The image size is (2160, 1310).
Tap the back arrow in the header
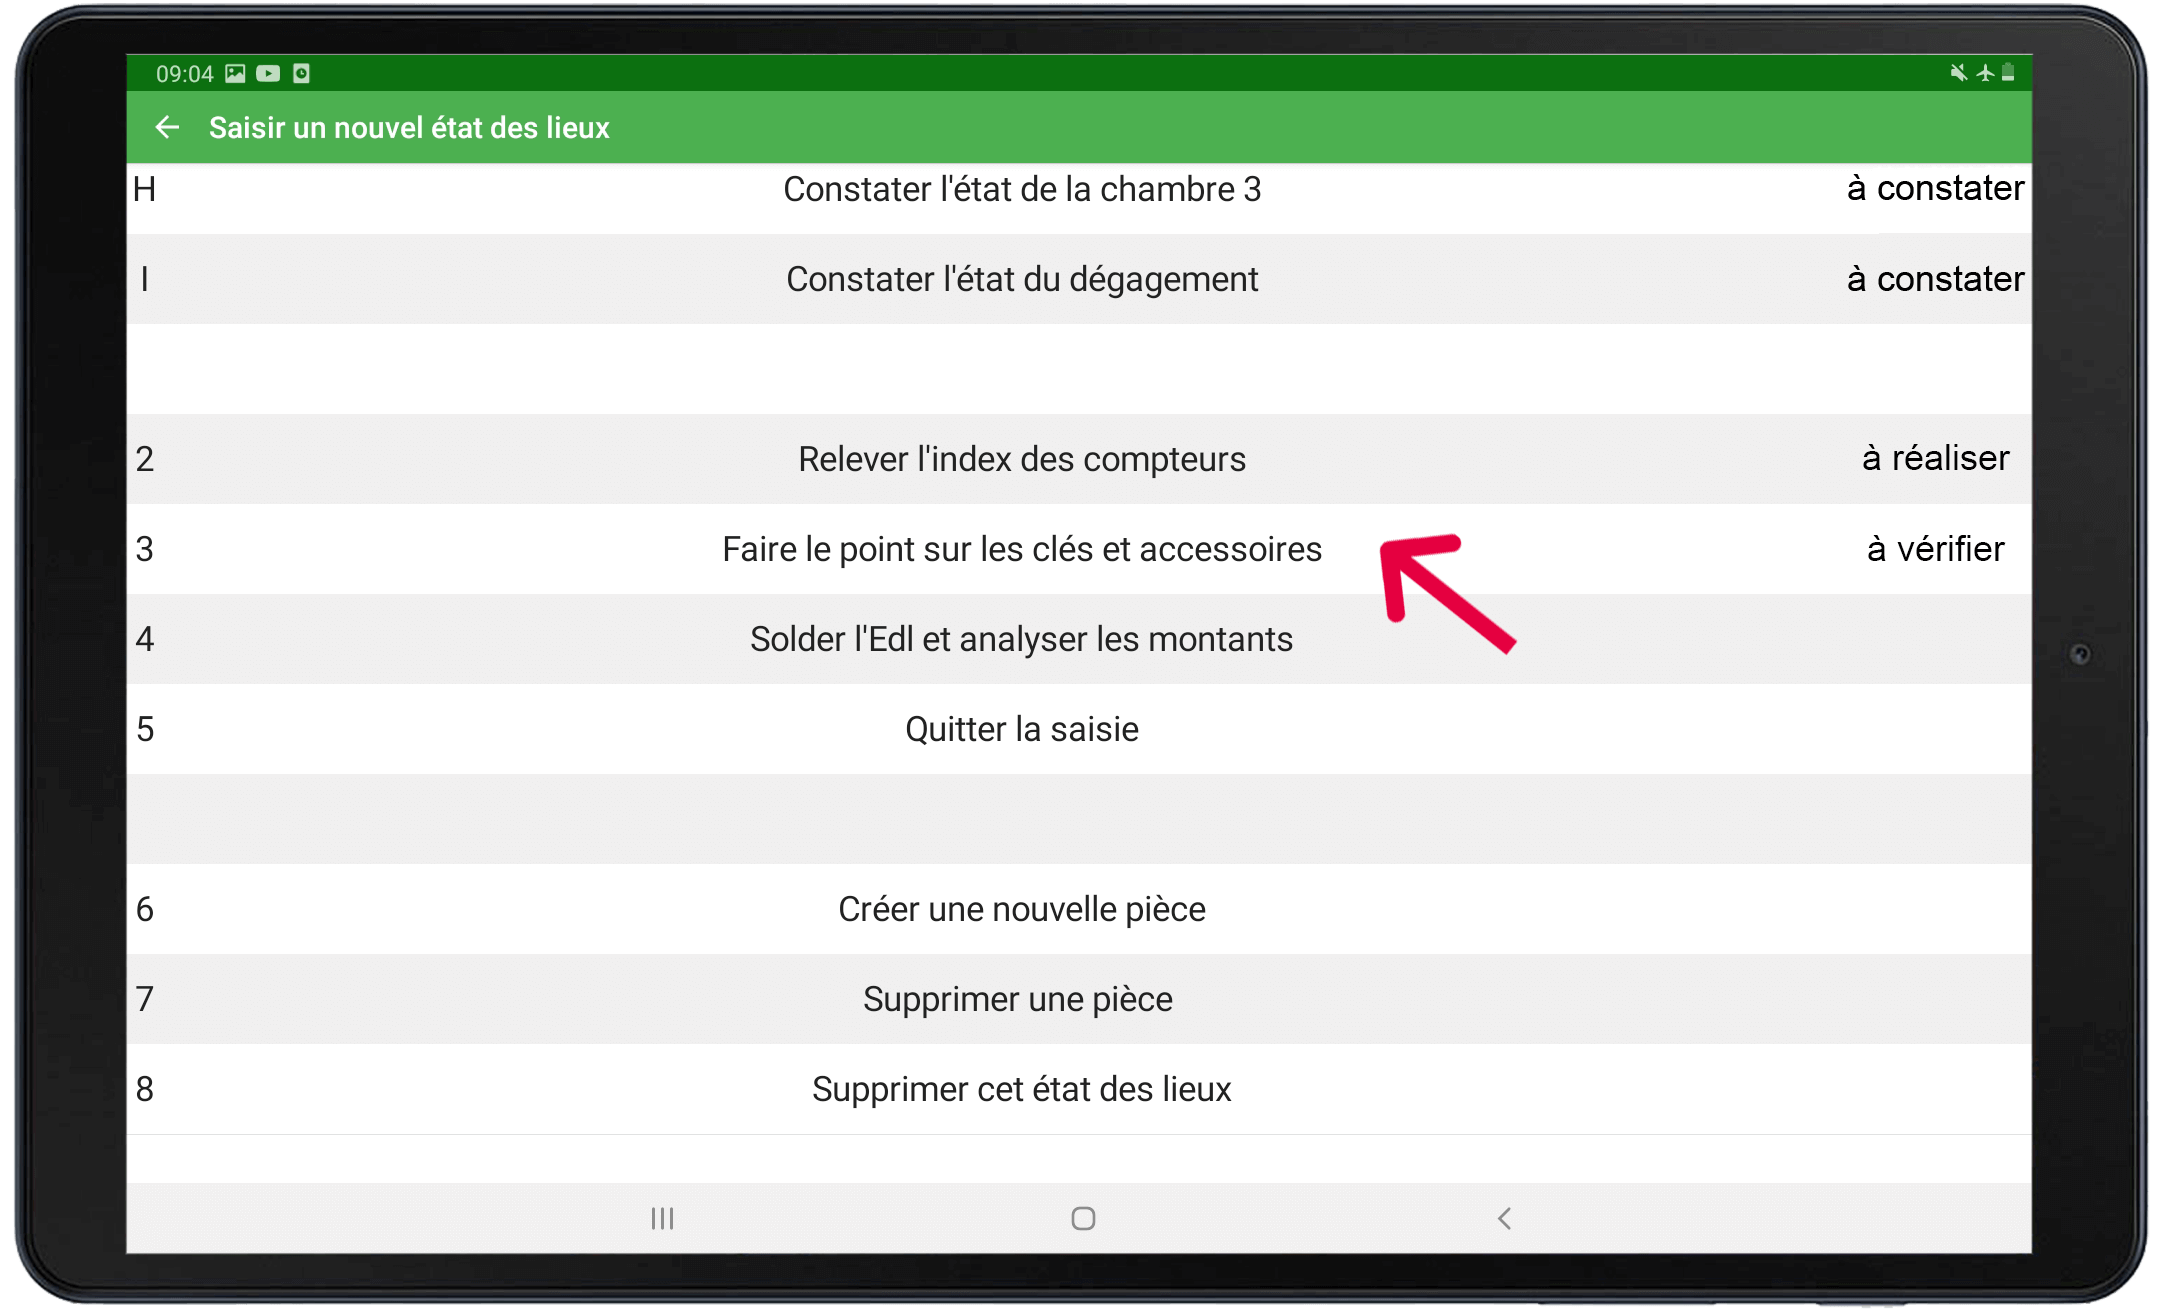167,127
